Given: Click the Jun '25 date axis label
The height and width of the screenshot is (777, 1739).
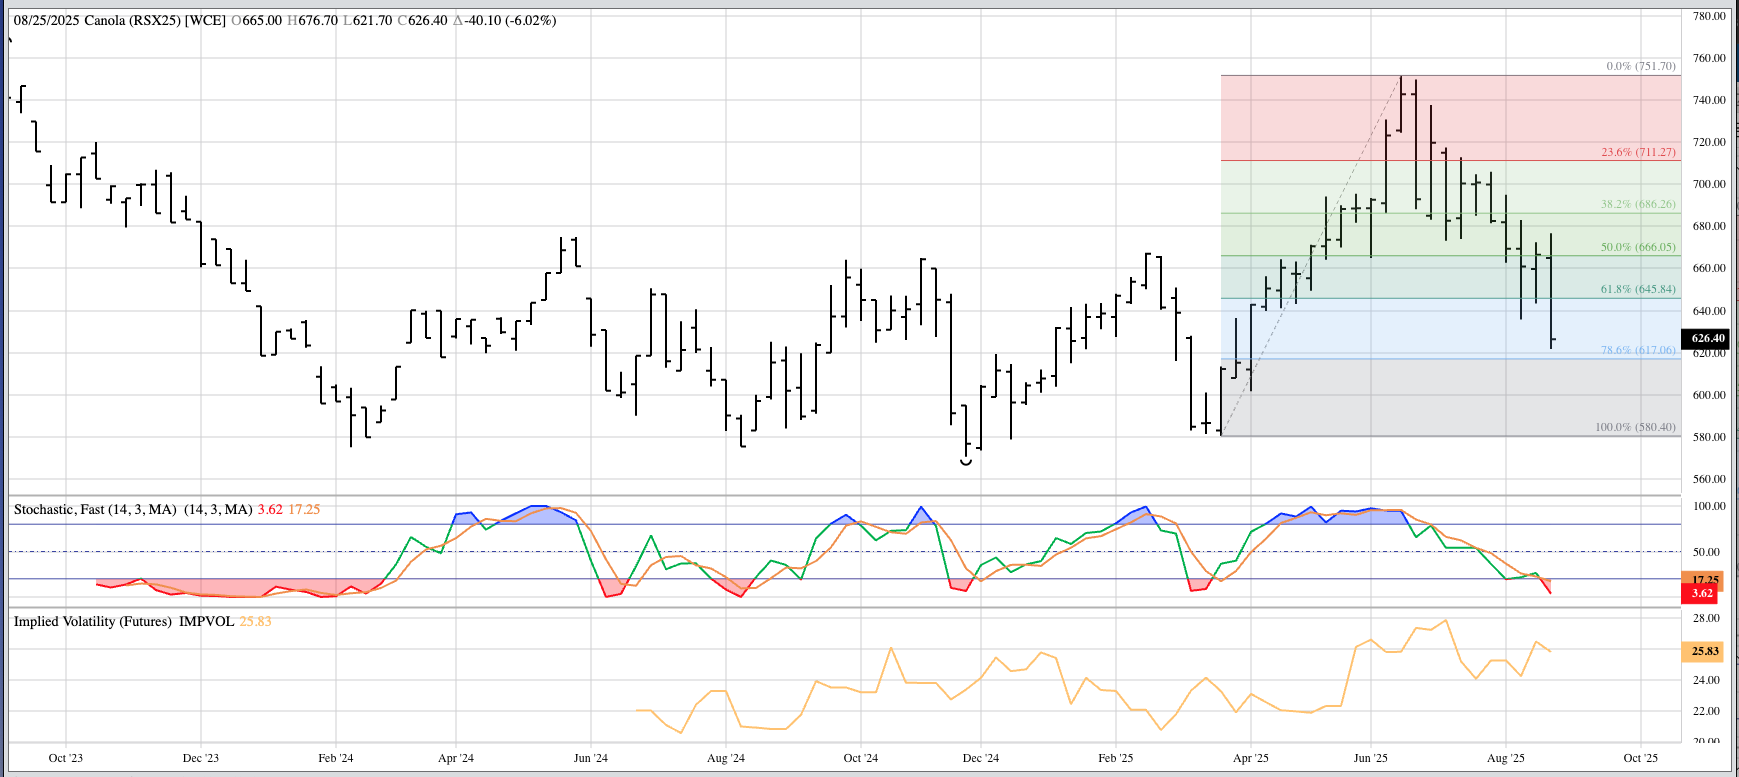Looking at the screenshot, I should point(1370,758).
